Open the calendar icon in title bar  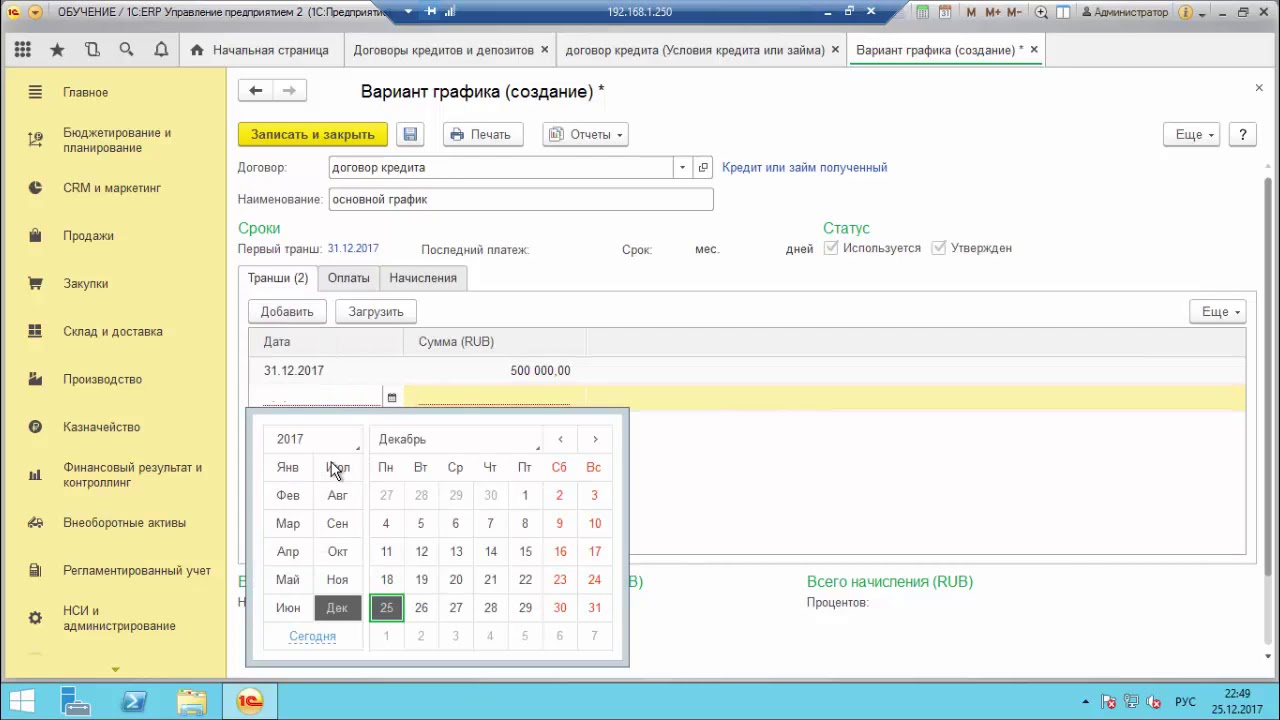point(945,13)
